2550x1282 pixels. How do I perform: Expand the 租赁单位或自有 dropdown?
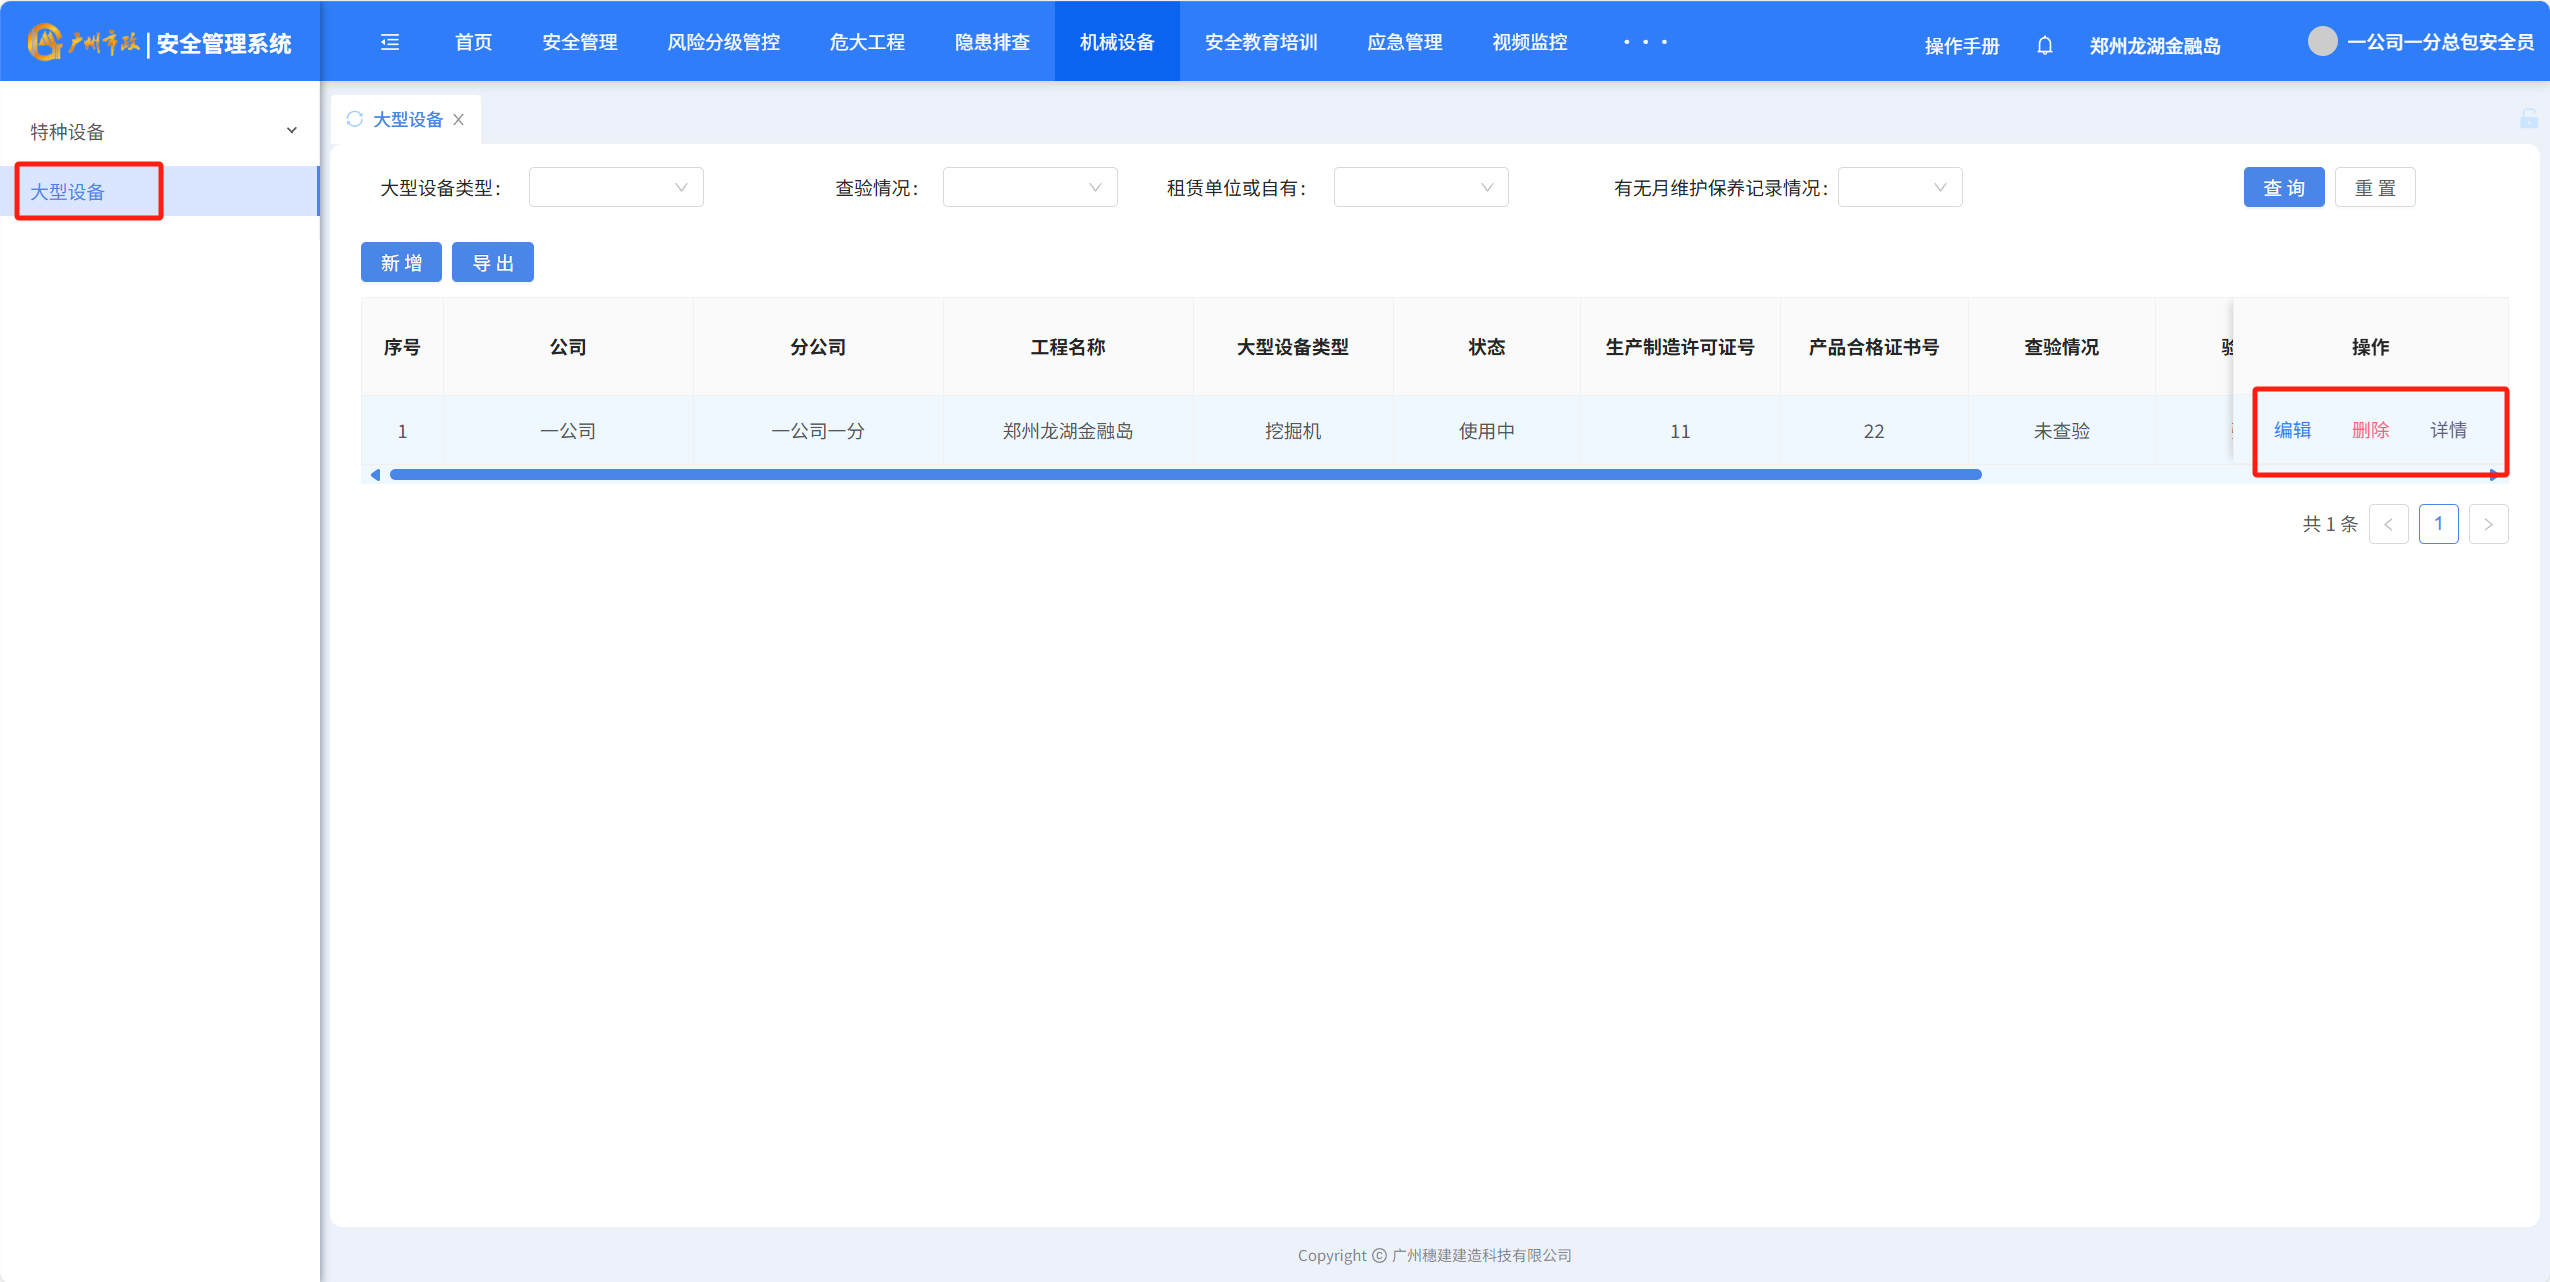tap(1420, 187)
